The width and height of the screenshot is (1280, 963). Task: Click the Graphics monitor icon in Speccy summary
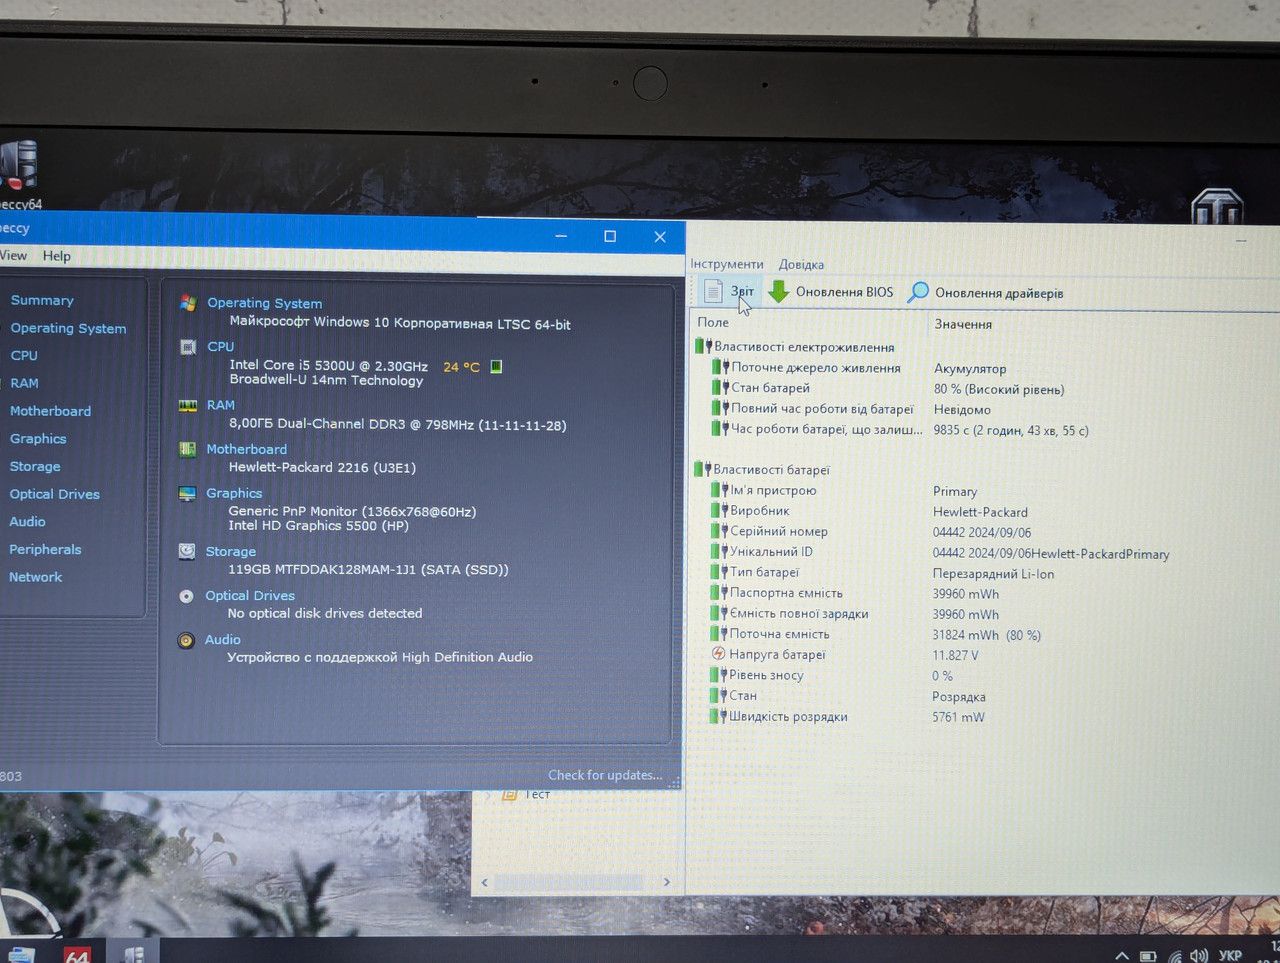pos(187,493)
